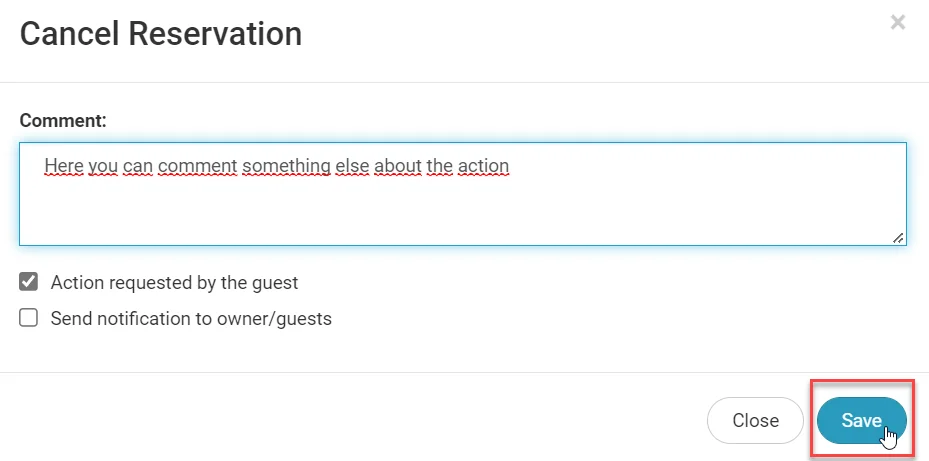Click the word "can" in the comment text

tap(138, 165)
